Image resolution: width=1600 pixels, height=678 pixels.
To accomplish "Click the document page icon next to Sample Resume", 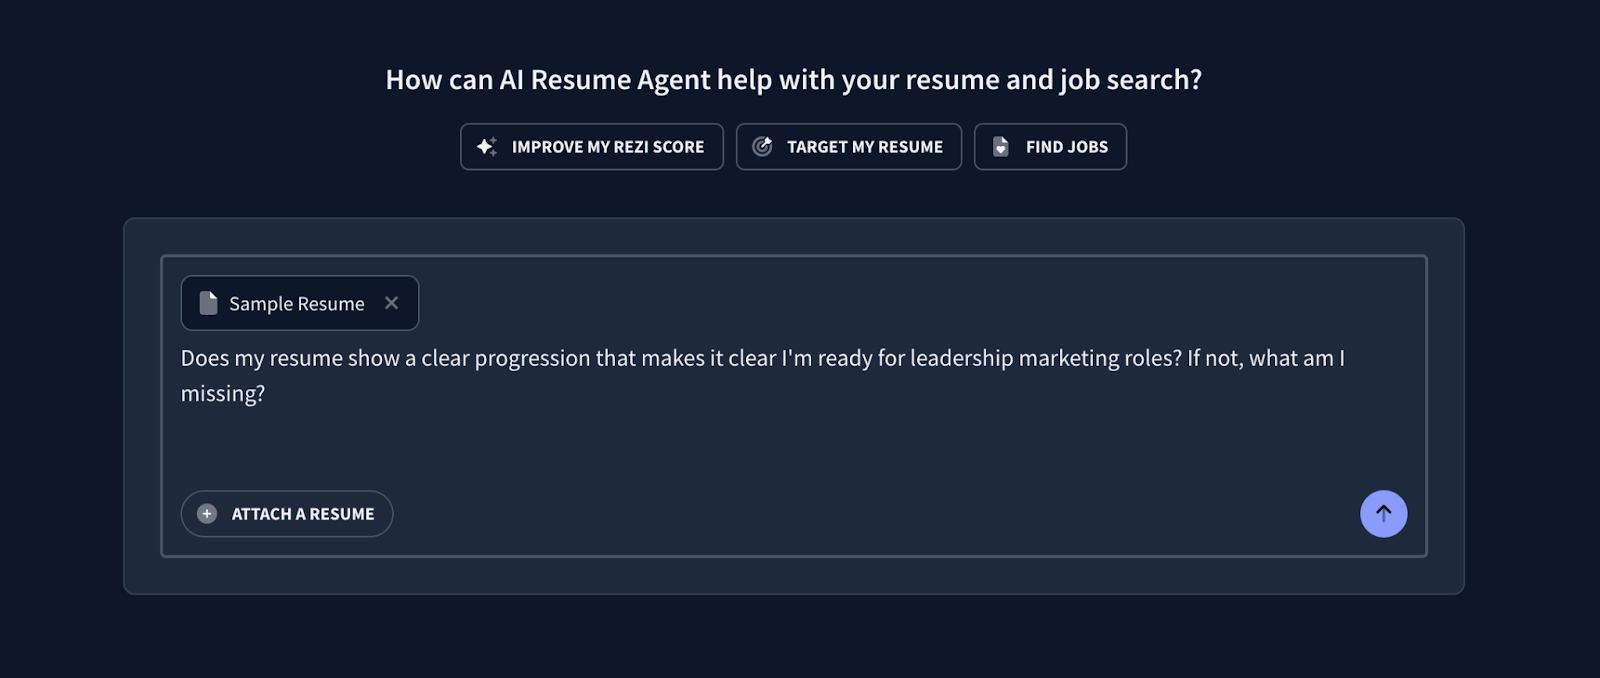I will [208, 302].
